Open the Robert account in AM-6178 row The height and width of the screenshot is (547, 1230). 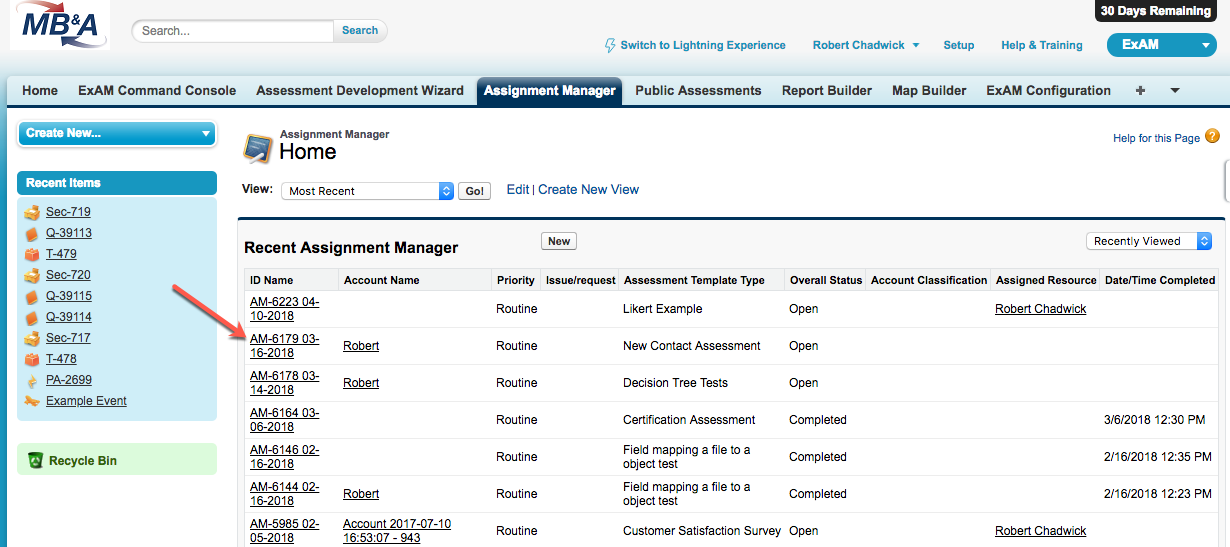point(361,383)
